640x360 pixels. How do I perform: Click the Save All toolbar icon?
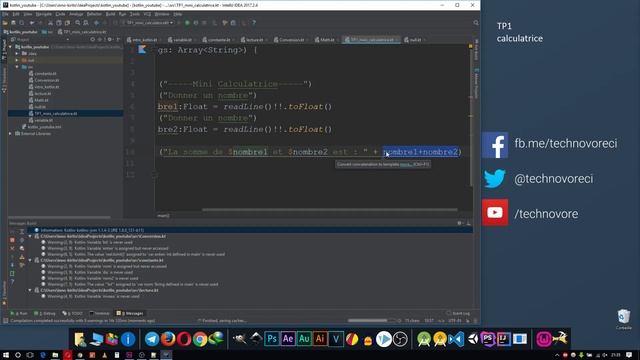(x=13, y=23)
